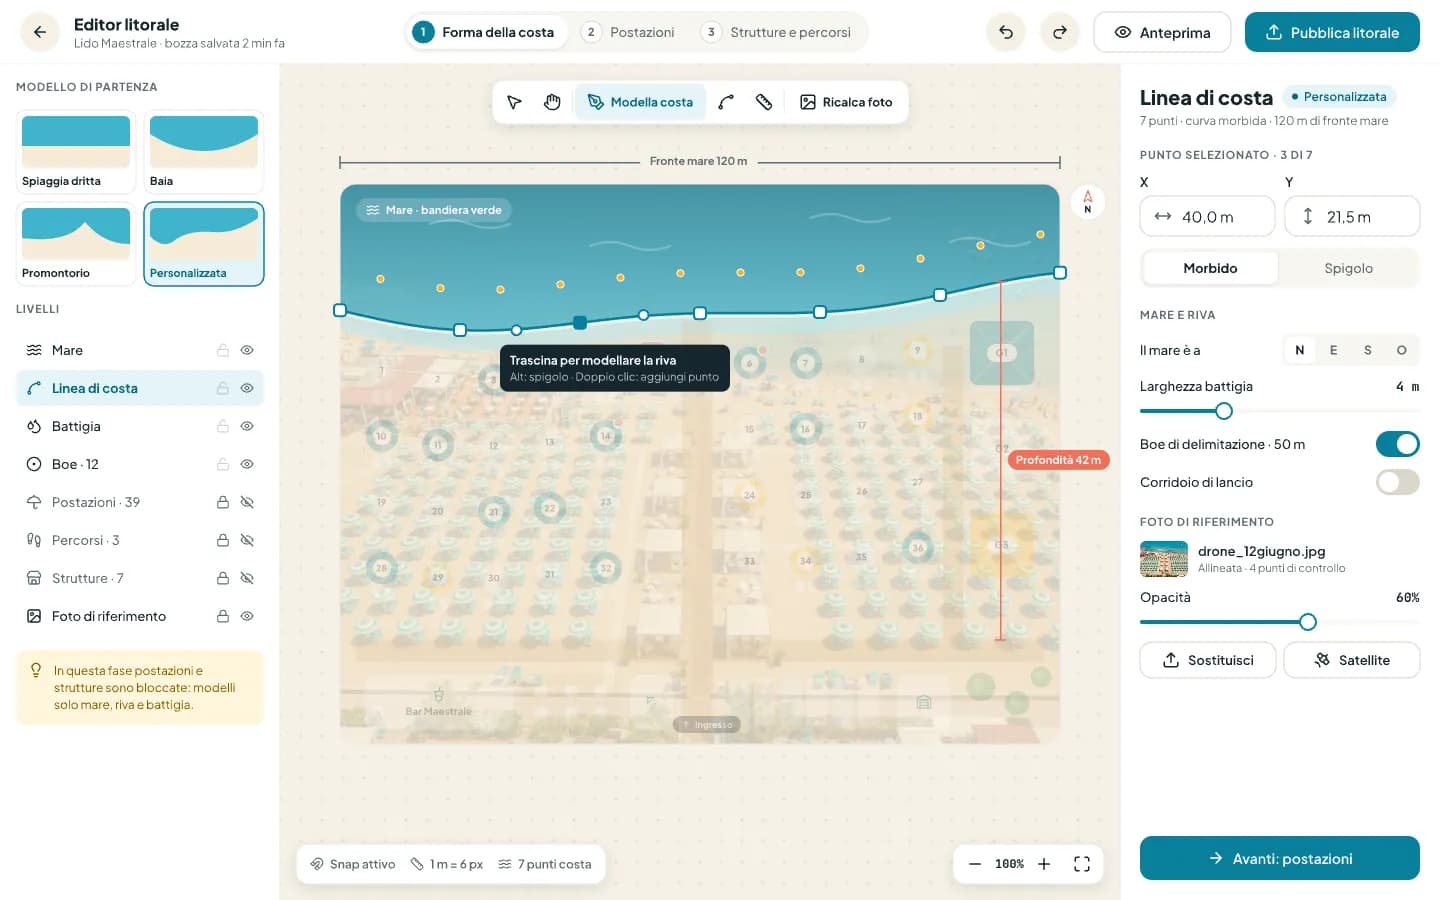Fit the canvas to screen
Viewport: 1440px width, 900px height.
tap(1082, 864)
